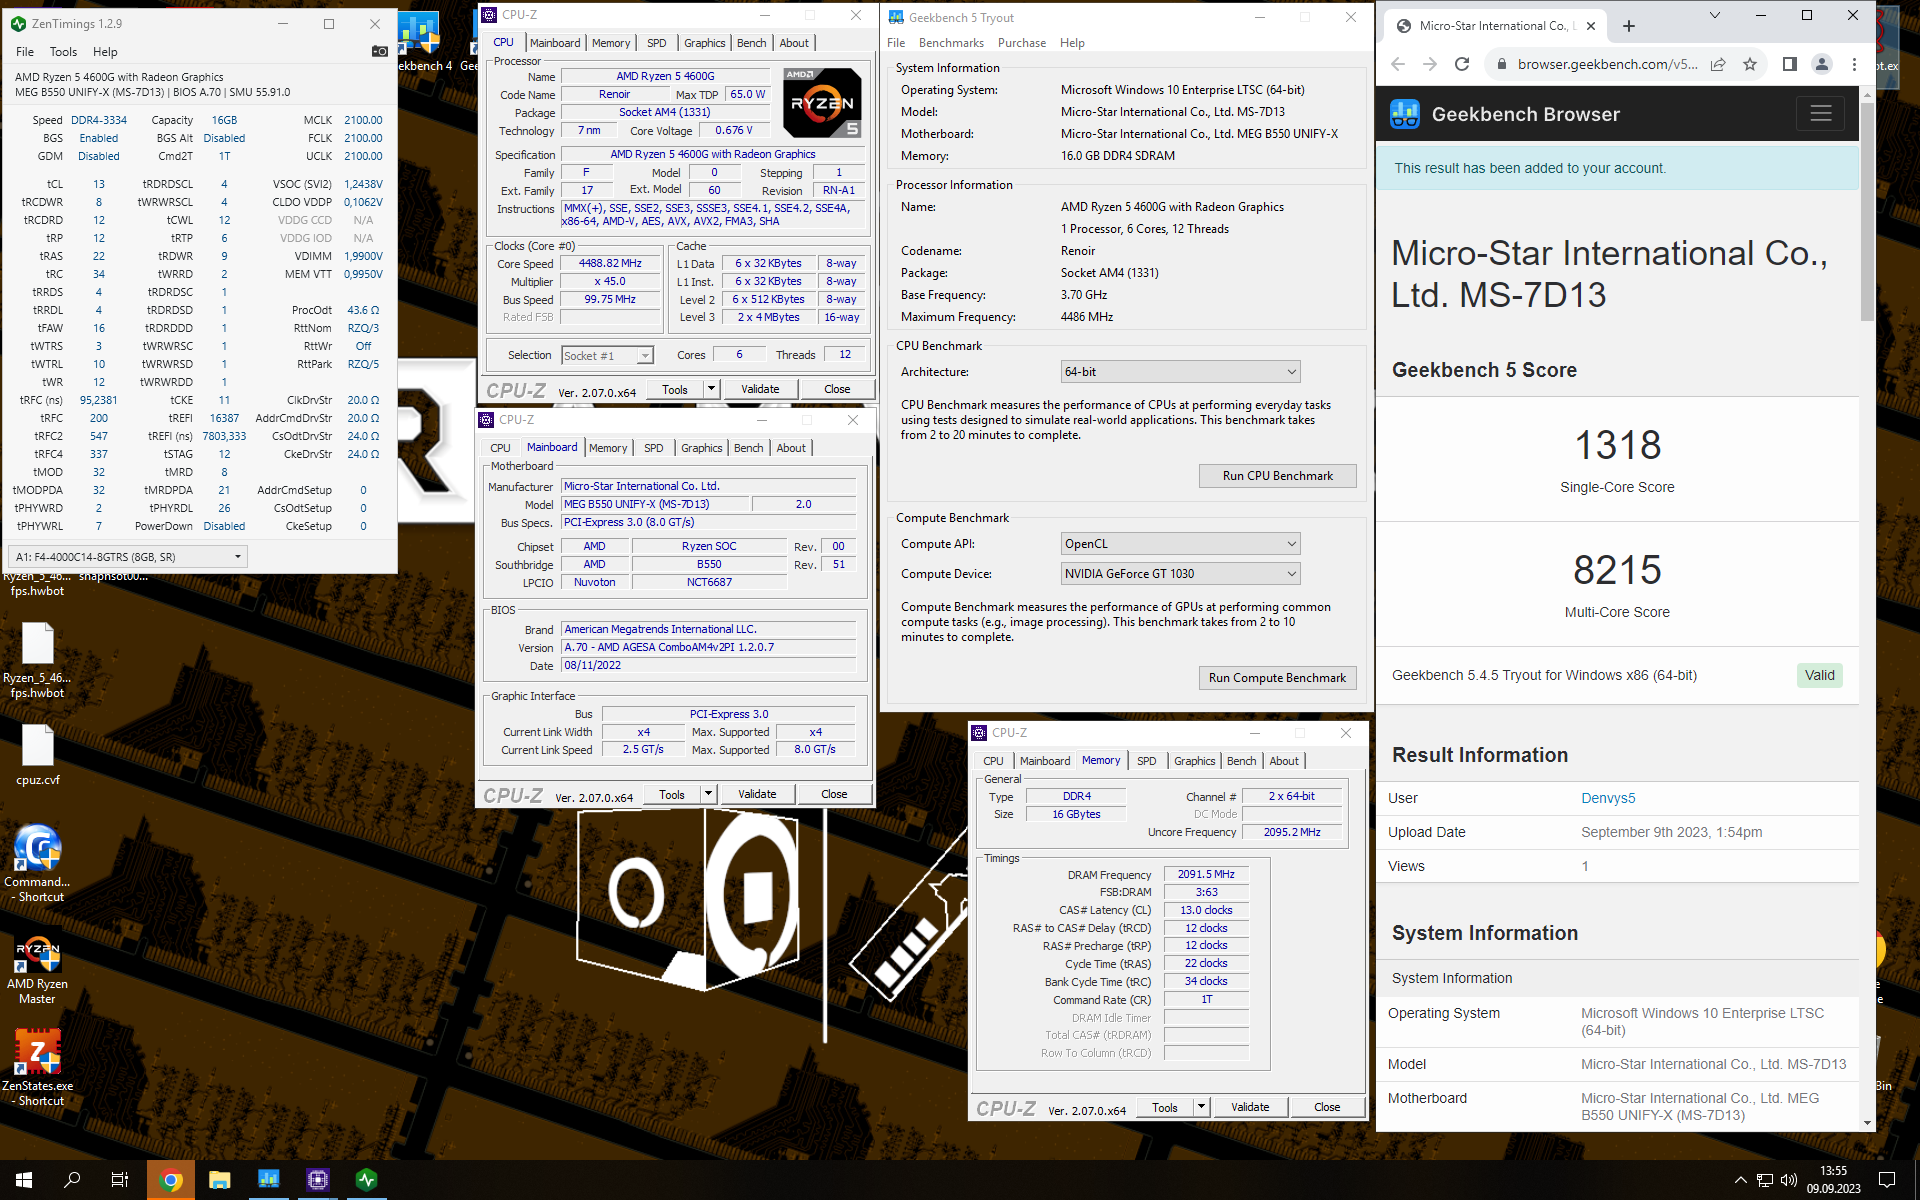The width and height of the screenshot is (1920, 1200).
Task: Open Chrome profile avatar
Action: 1822,64
